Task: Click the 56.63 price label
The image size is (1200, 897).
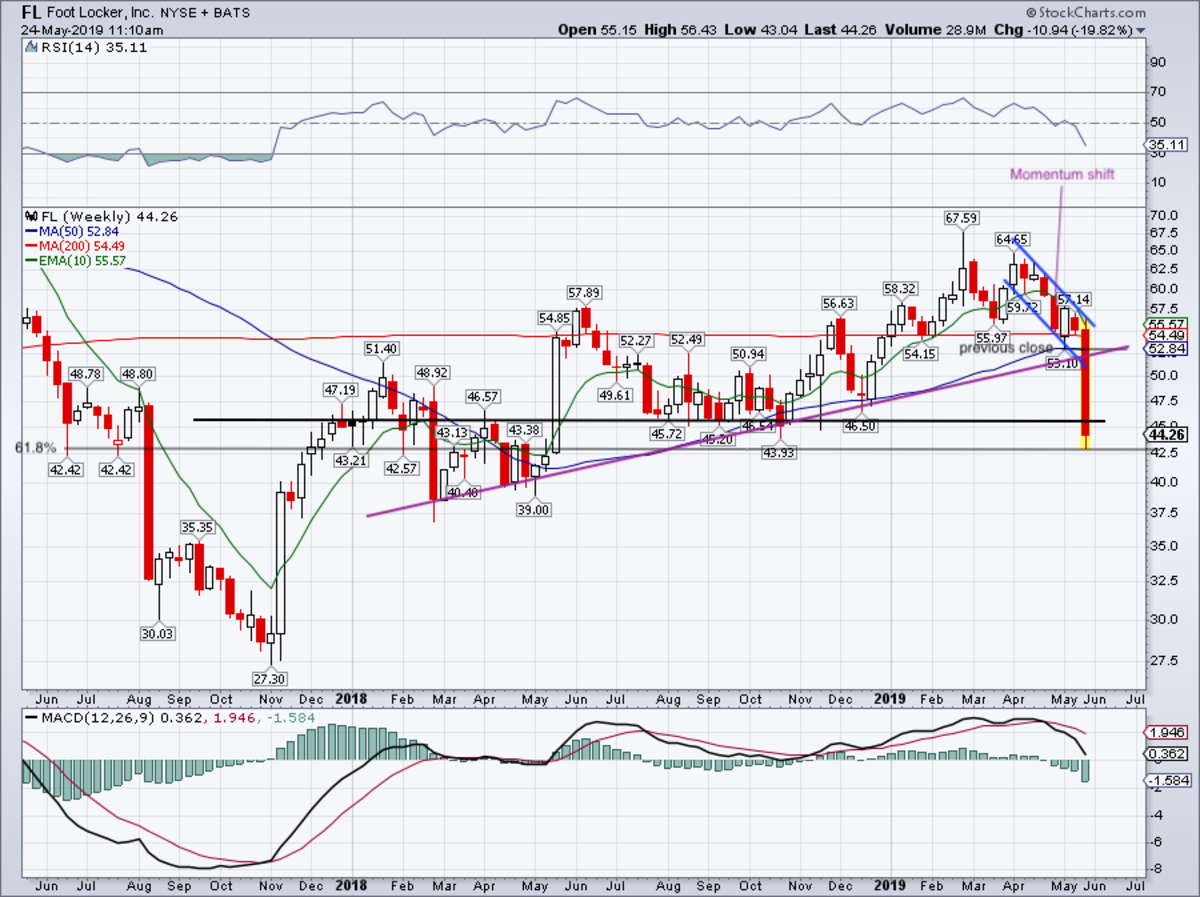Action: pyautogui.click(x=840, y=303)
